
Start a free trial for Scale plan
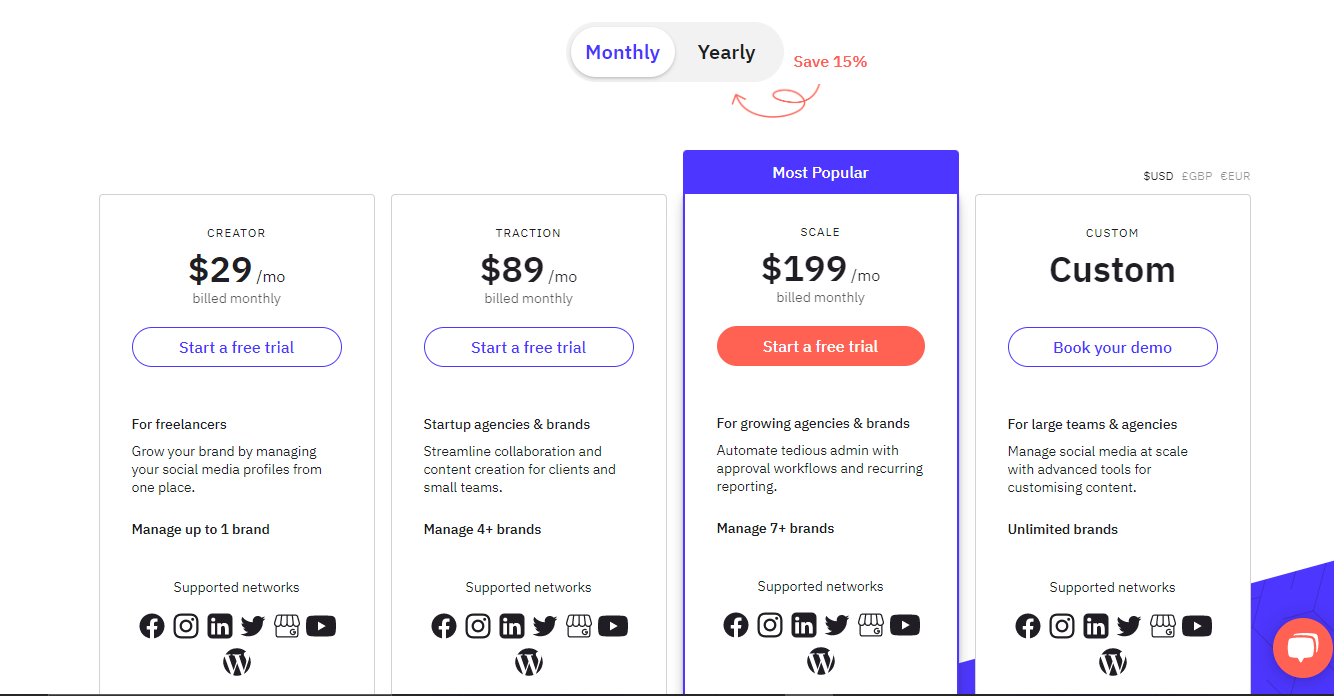click(820, 346)
